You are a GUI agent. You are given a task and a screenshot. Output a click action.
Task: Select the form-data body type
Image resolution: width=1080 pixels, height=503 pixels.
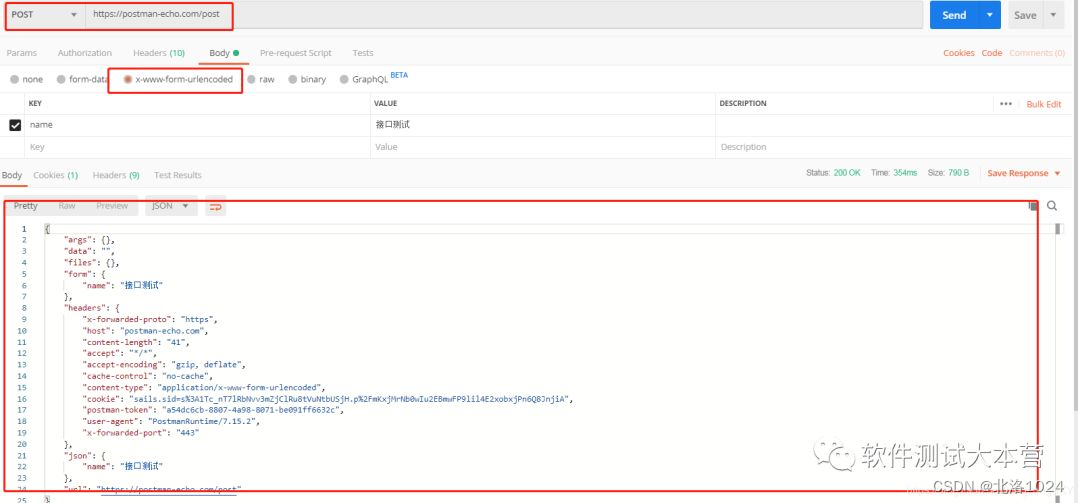(82, 79)
